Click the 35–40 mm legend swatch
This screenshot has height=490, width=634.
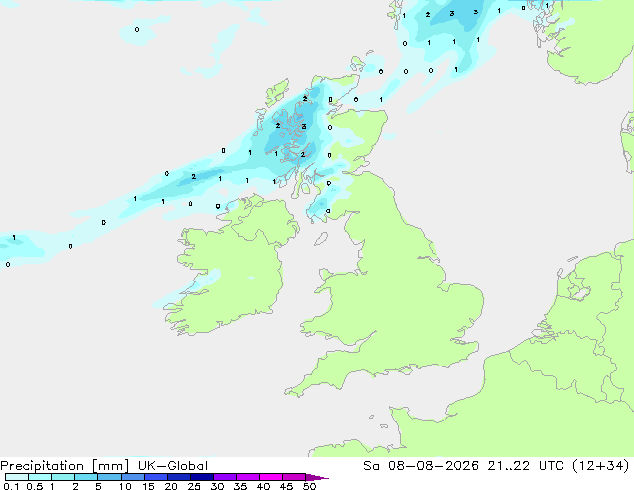point(247,477)
